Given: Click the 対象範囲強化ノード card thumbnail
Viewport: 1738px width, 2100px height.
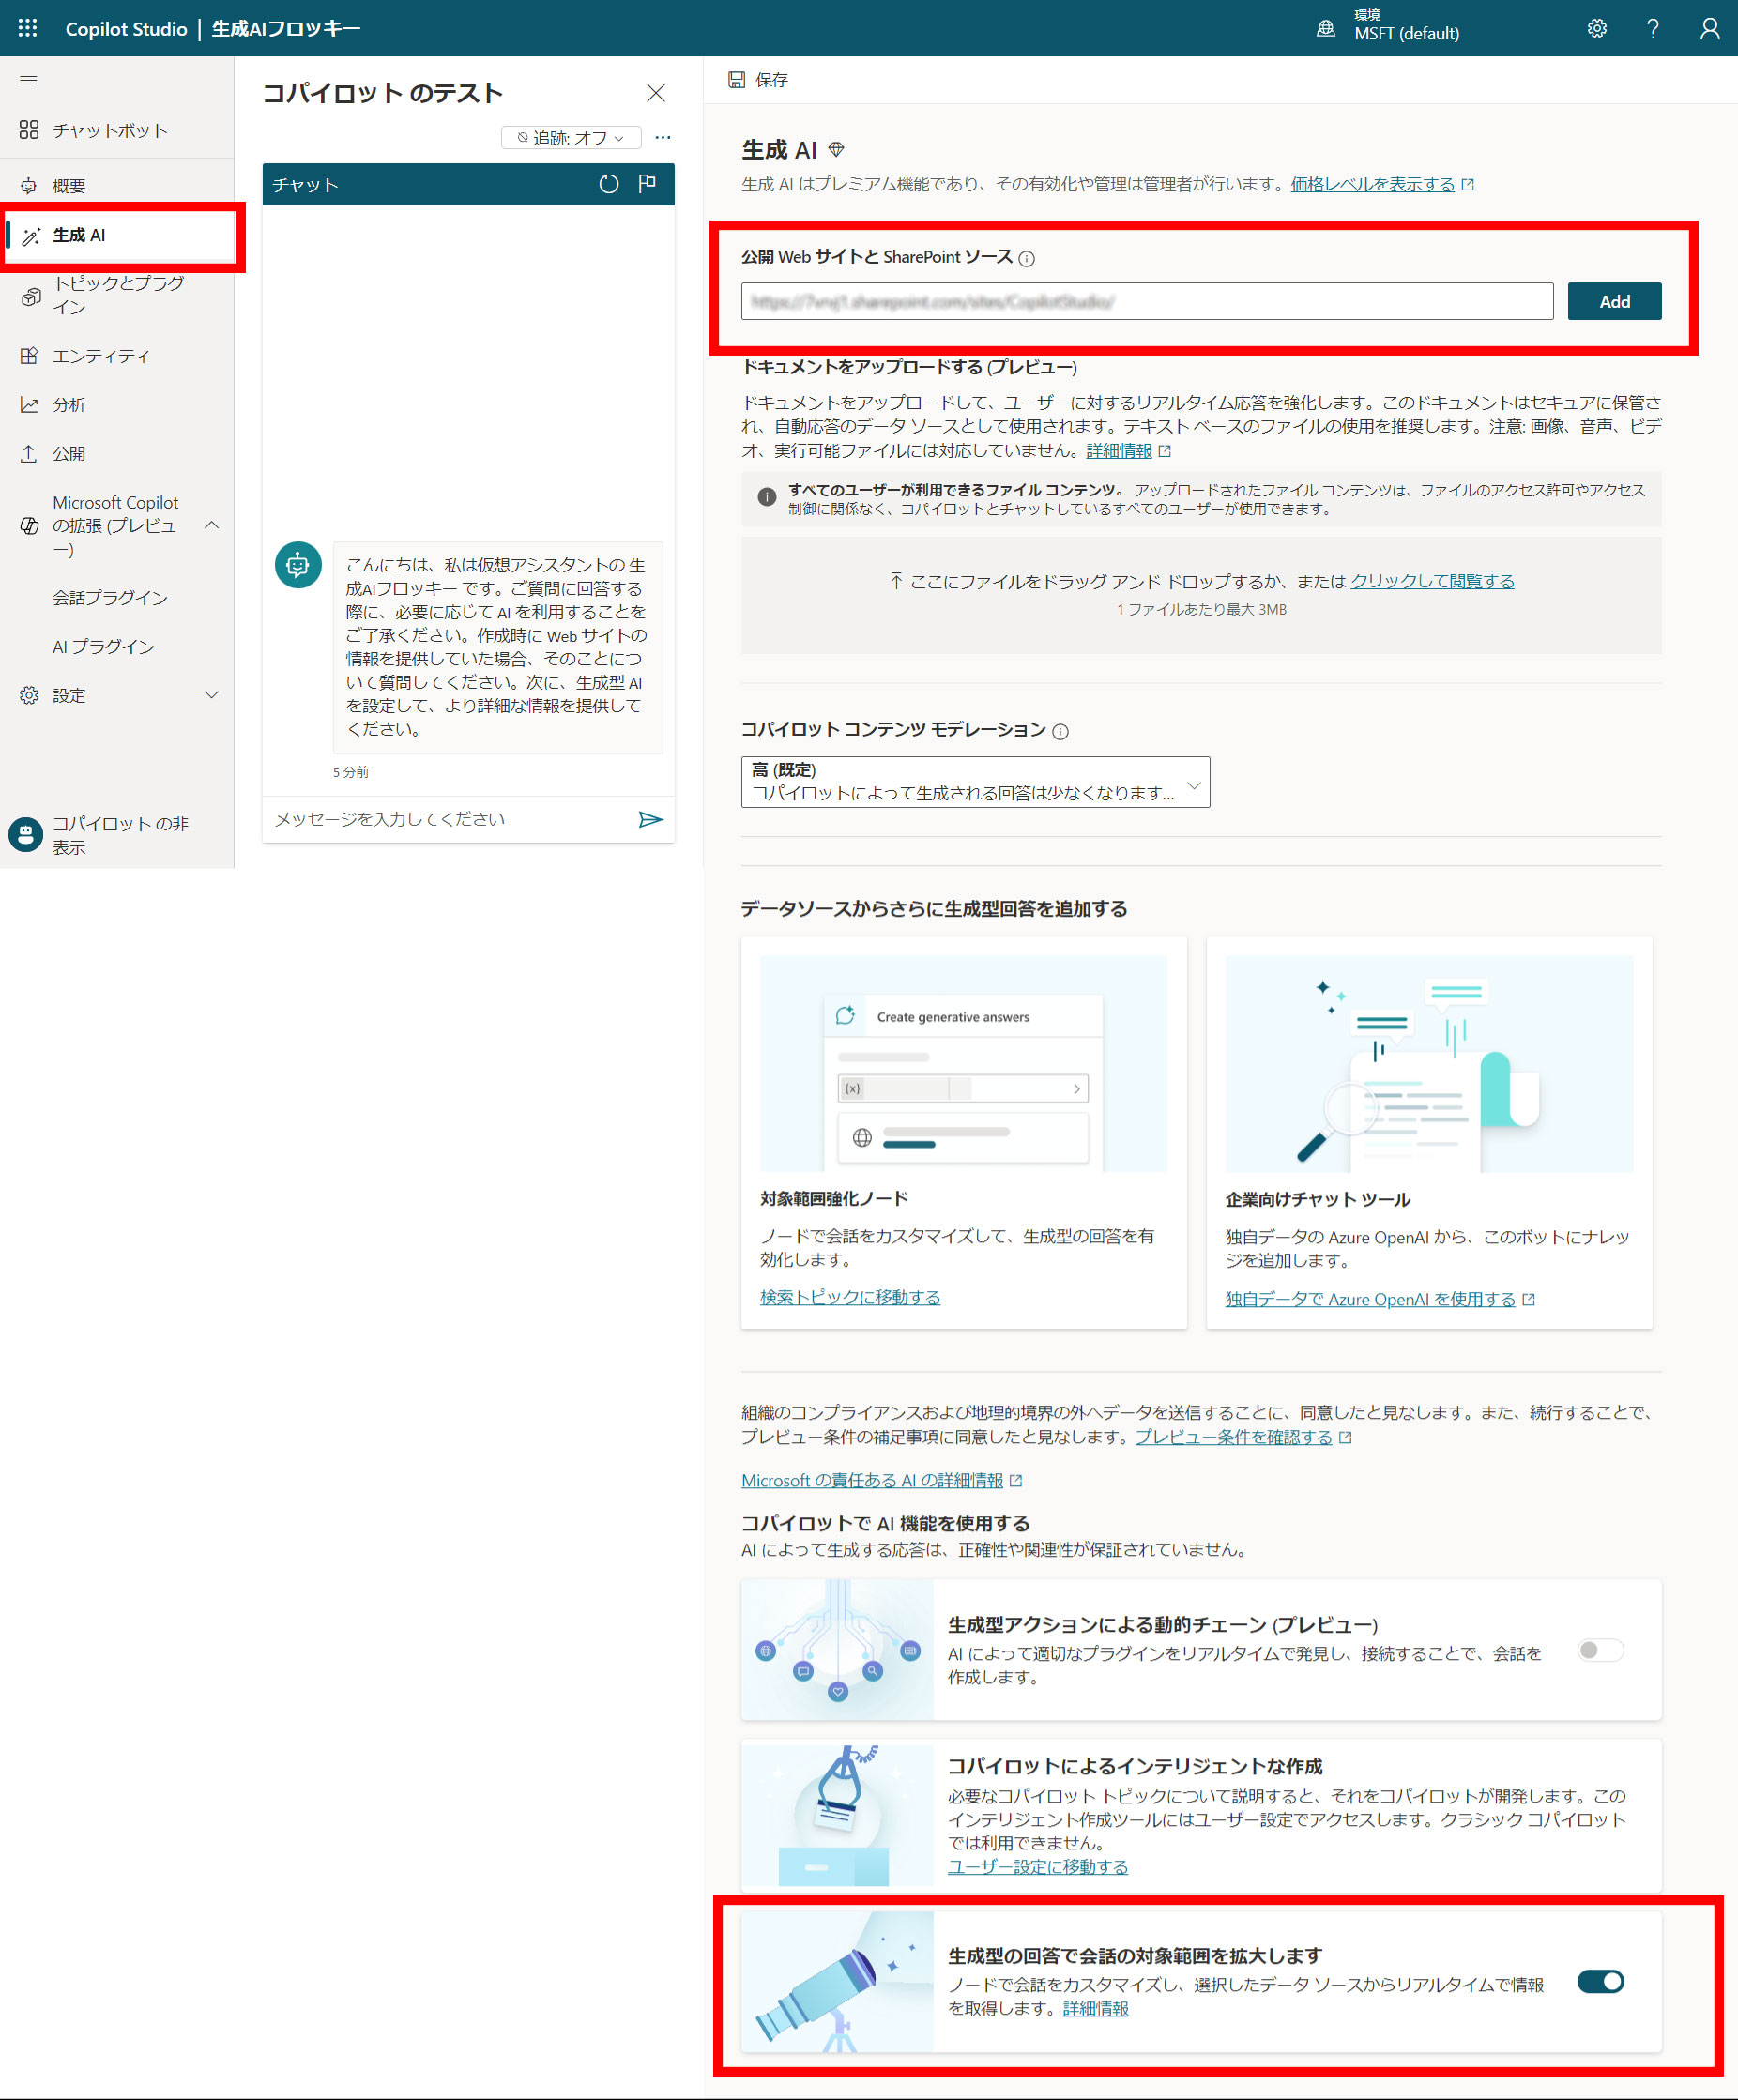Looking at the screenshot, I should pyautogui.click(x=963, y=1063).
